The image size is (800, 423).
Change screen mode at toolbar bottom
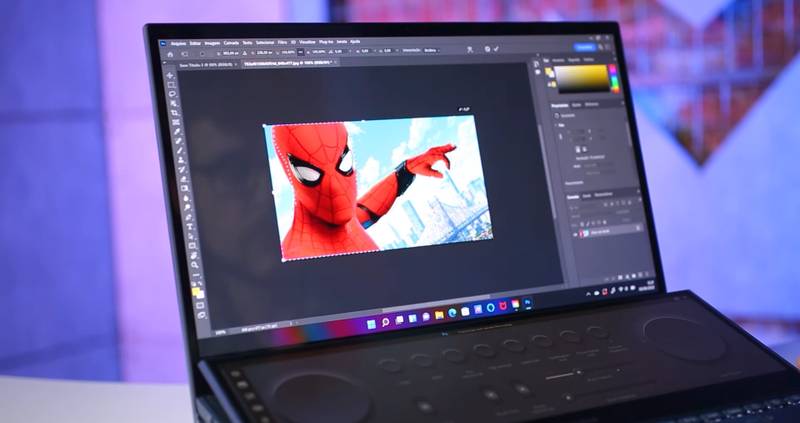pyautogui.click(x=202, y=315)
